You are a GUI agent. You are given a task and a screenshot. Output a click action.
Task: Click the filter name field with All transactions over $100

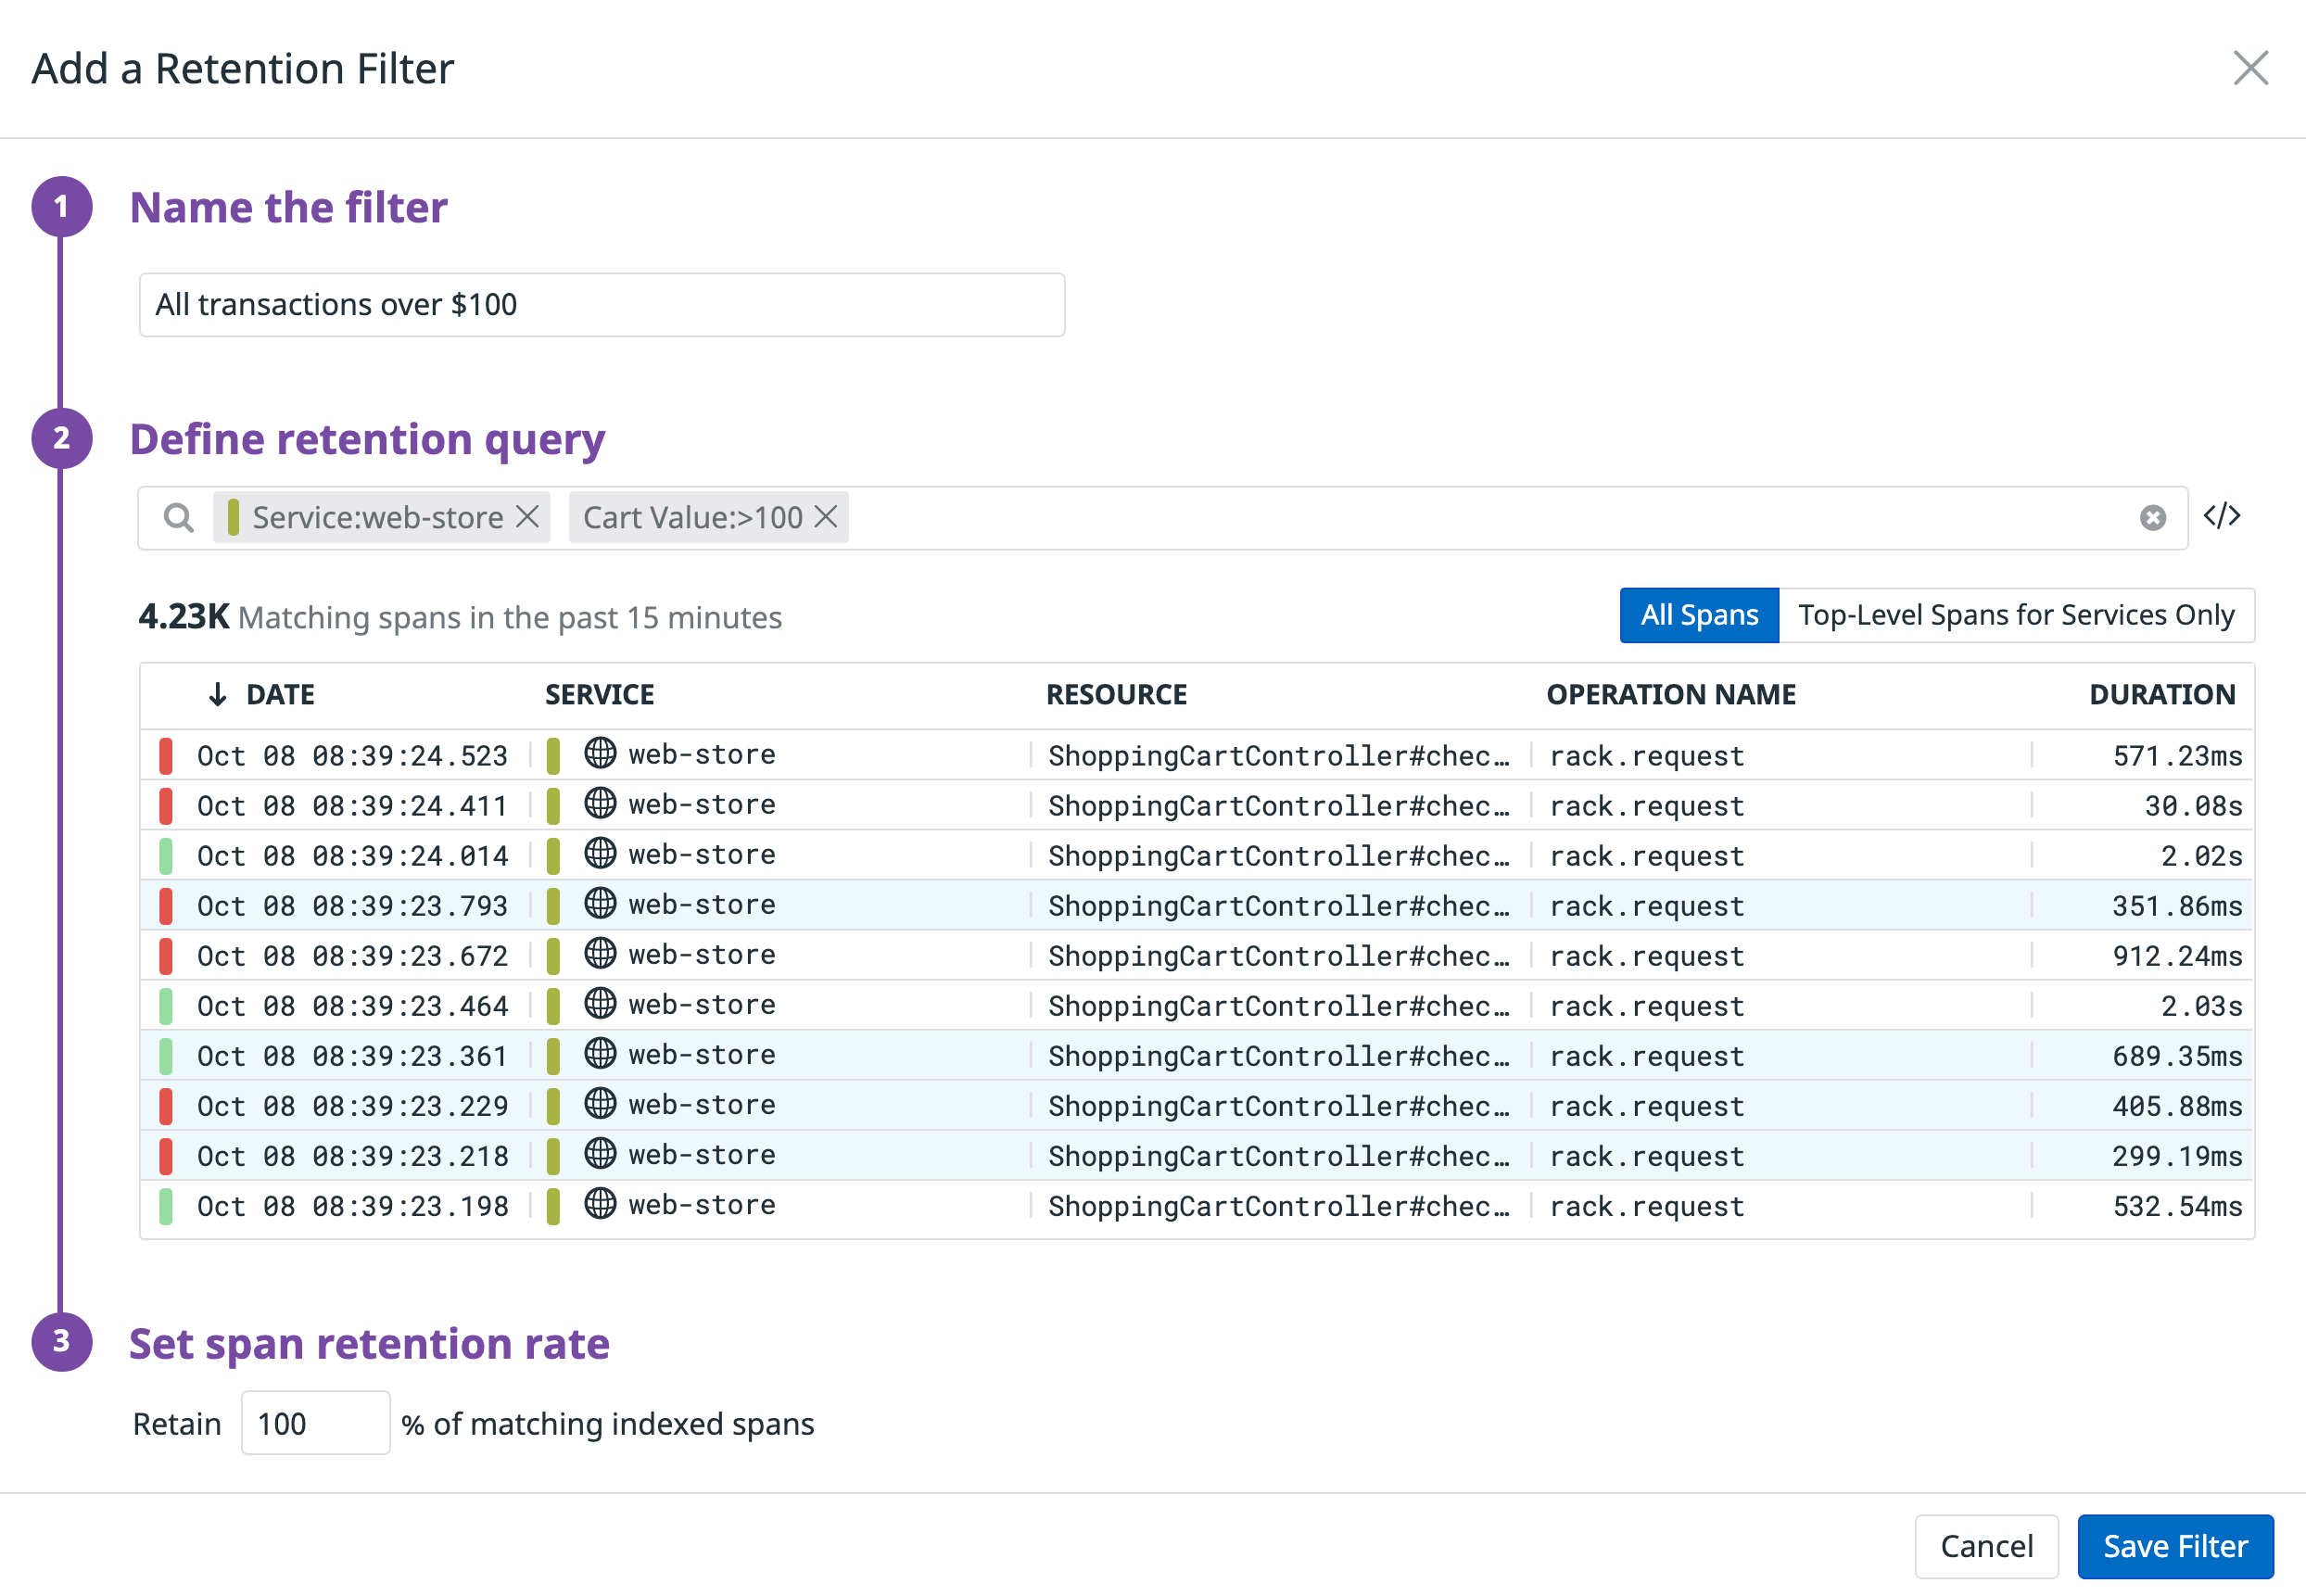pyautogui.click(x=599, y=304)
